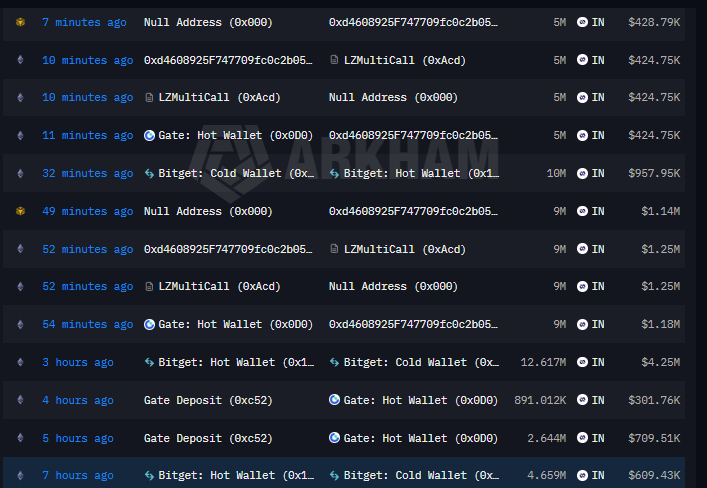Image resolution: width=707 pixels, height=488 pixels.
Task: Open the 5 hours ago transaction link
Action: click(78, 438)
